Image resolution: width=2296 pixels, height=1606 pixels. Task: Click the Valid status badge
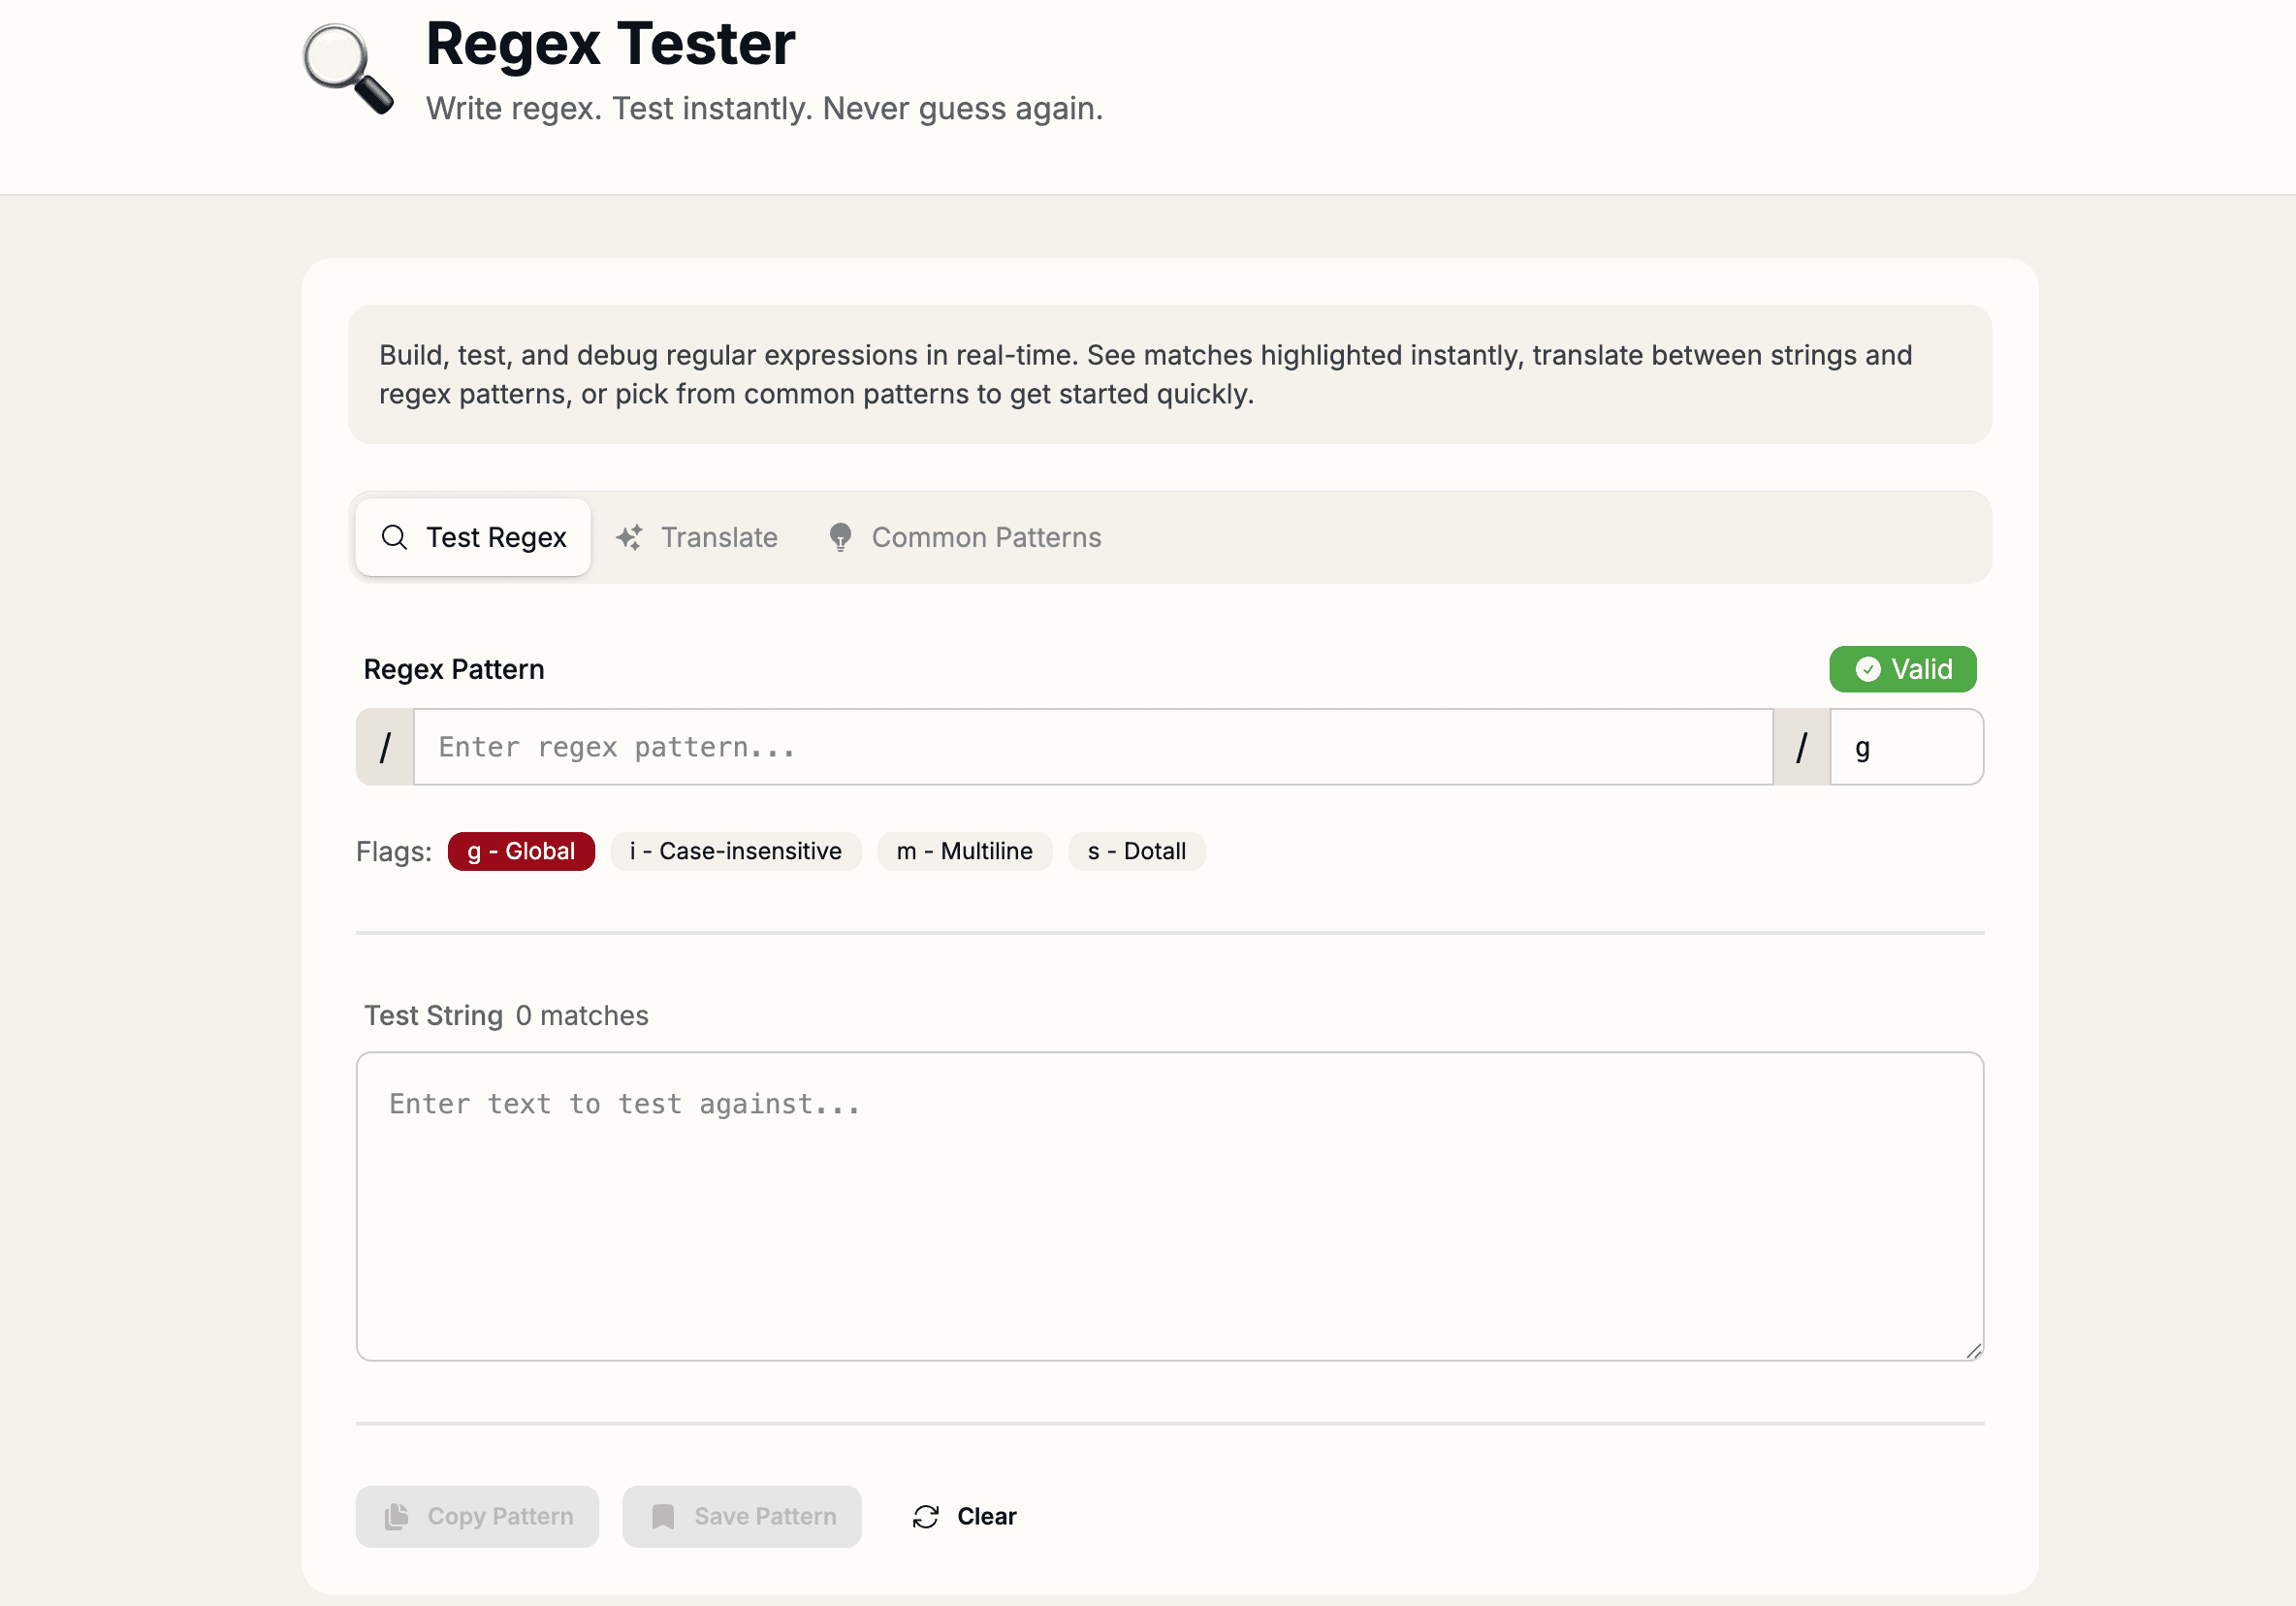1902,669
